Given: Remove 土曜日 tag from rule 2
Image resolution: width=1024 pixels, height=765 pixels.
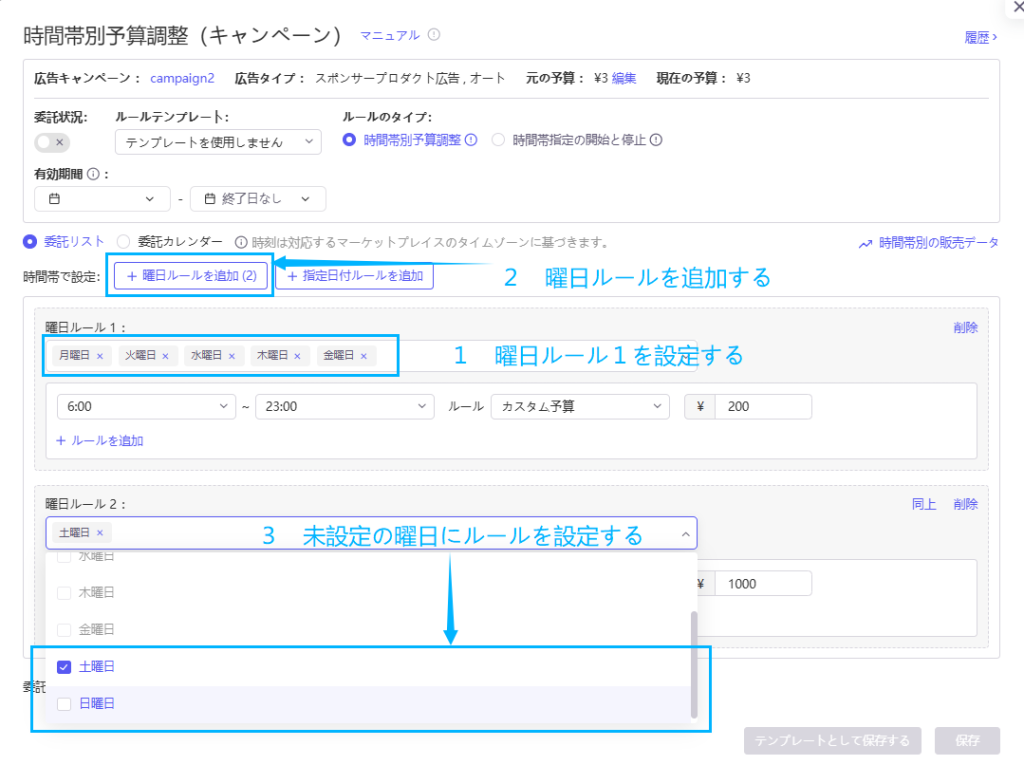Looking at the screenshot, I should (100, 533).
